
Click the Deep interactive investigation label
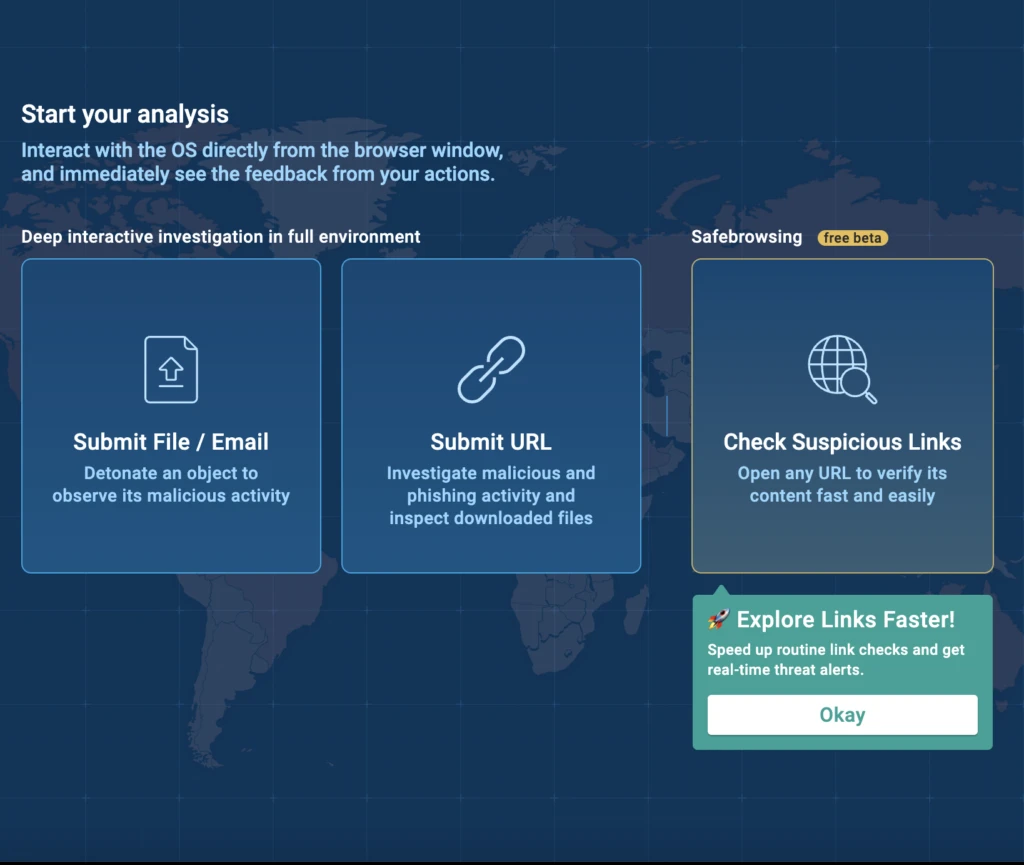point(221,237)
